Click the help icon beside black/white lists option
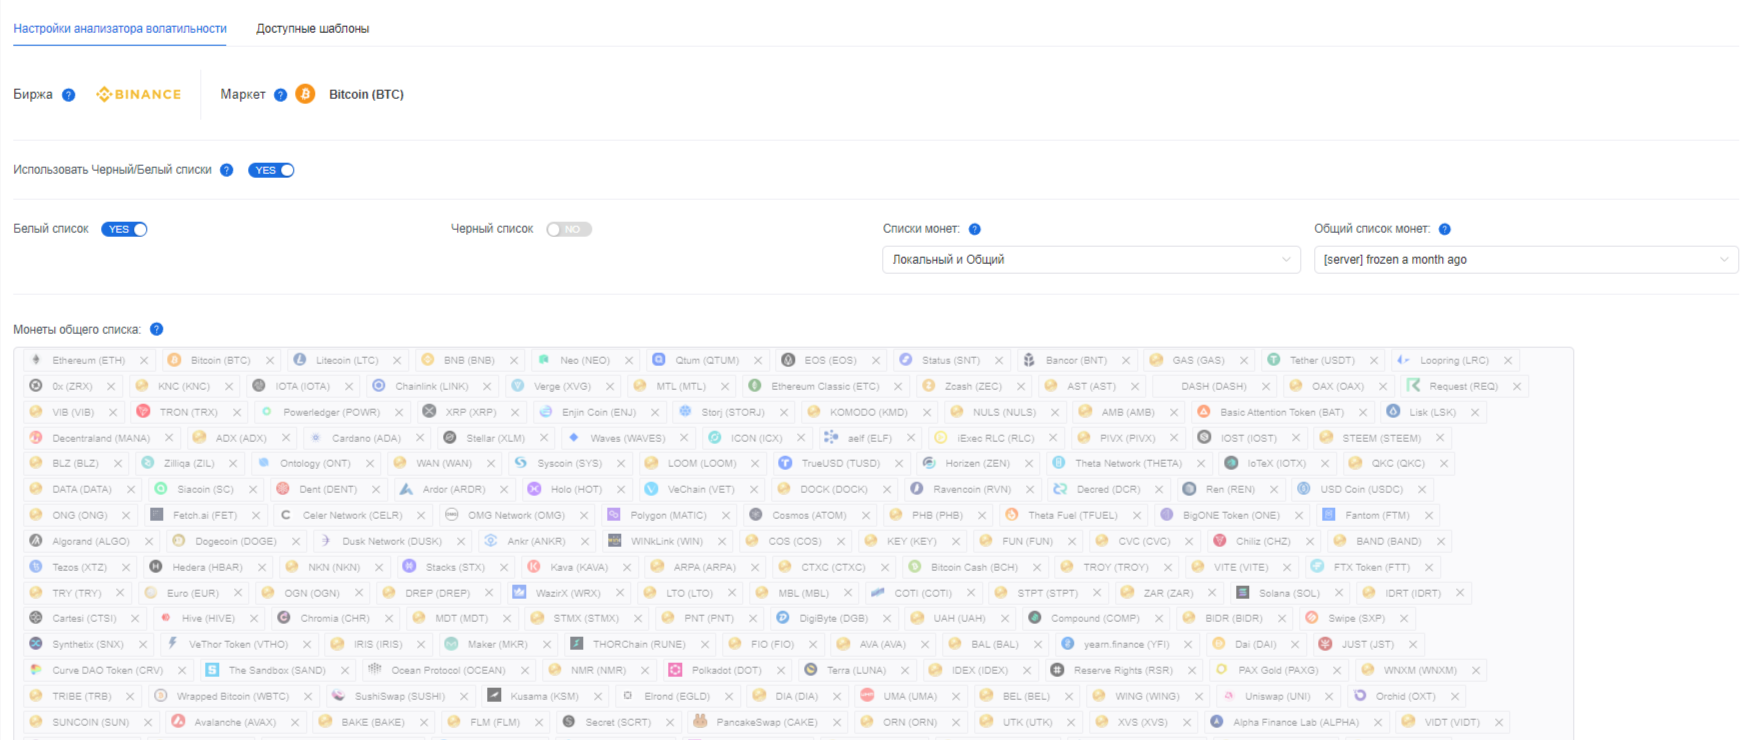Screen dimensions: 1749x740 click(226, 170)
